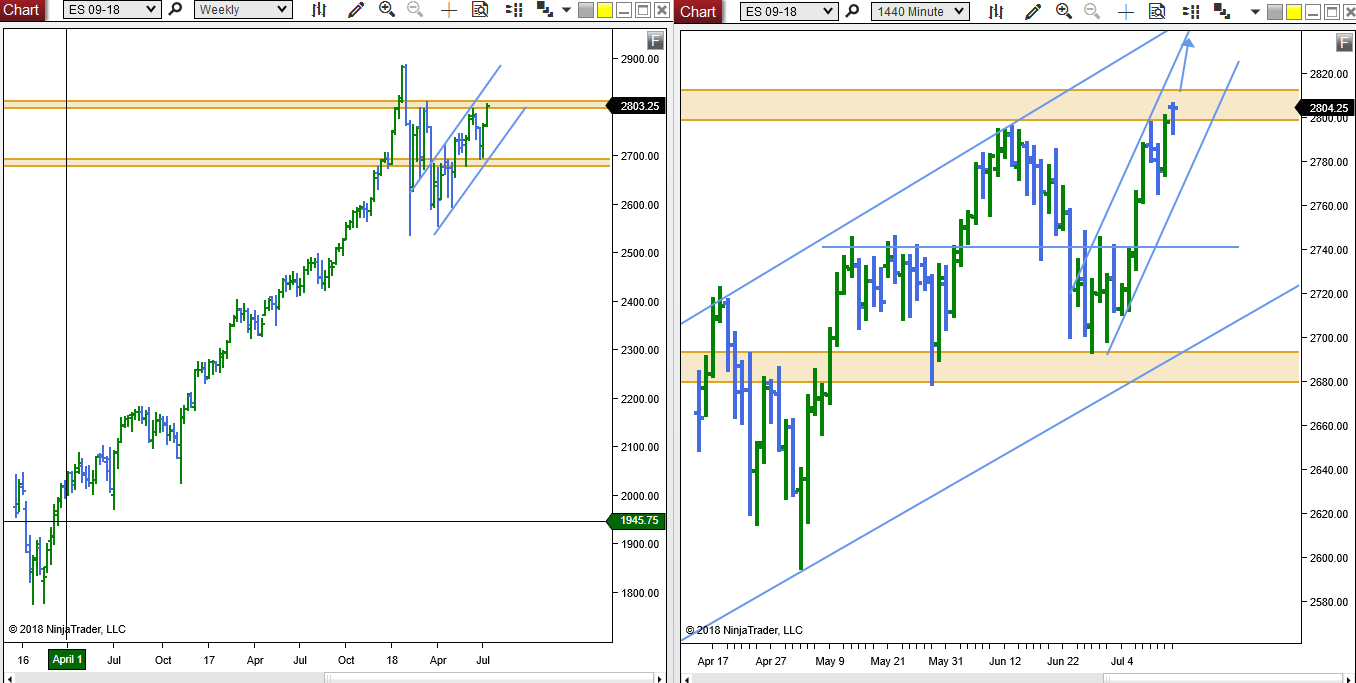Viewport: 1356px width, 683px height.
Task: Show the data box on the Weekly chart
Action: (480, 10)
